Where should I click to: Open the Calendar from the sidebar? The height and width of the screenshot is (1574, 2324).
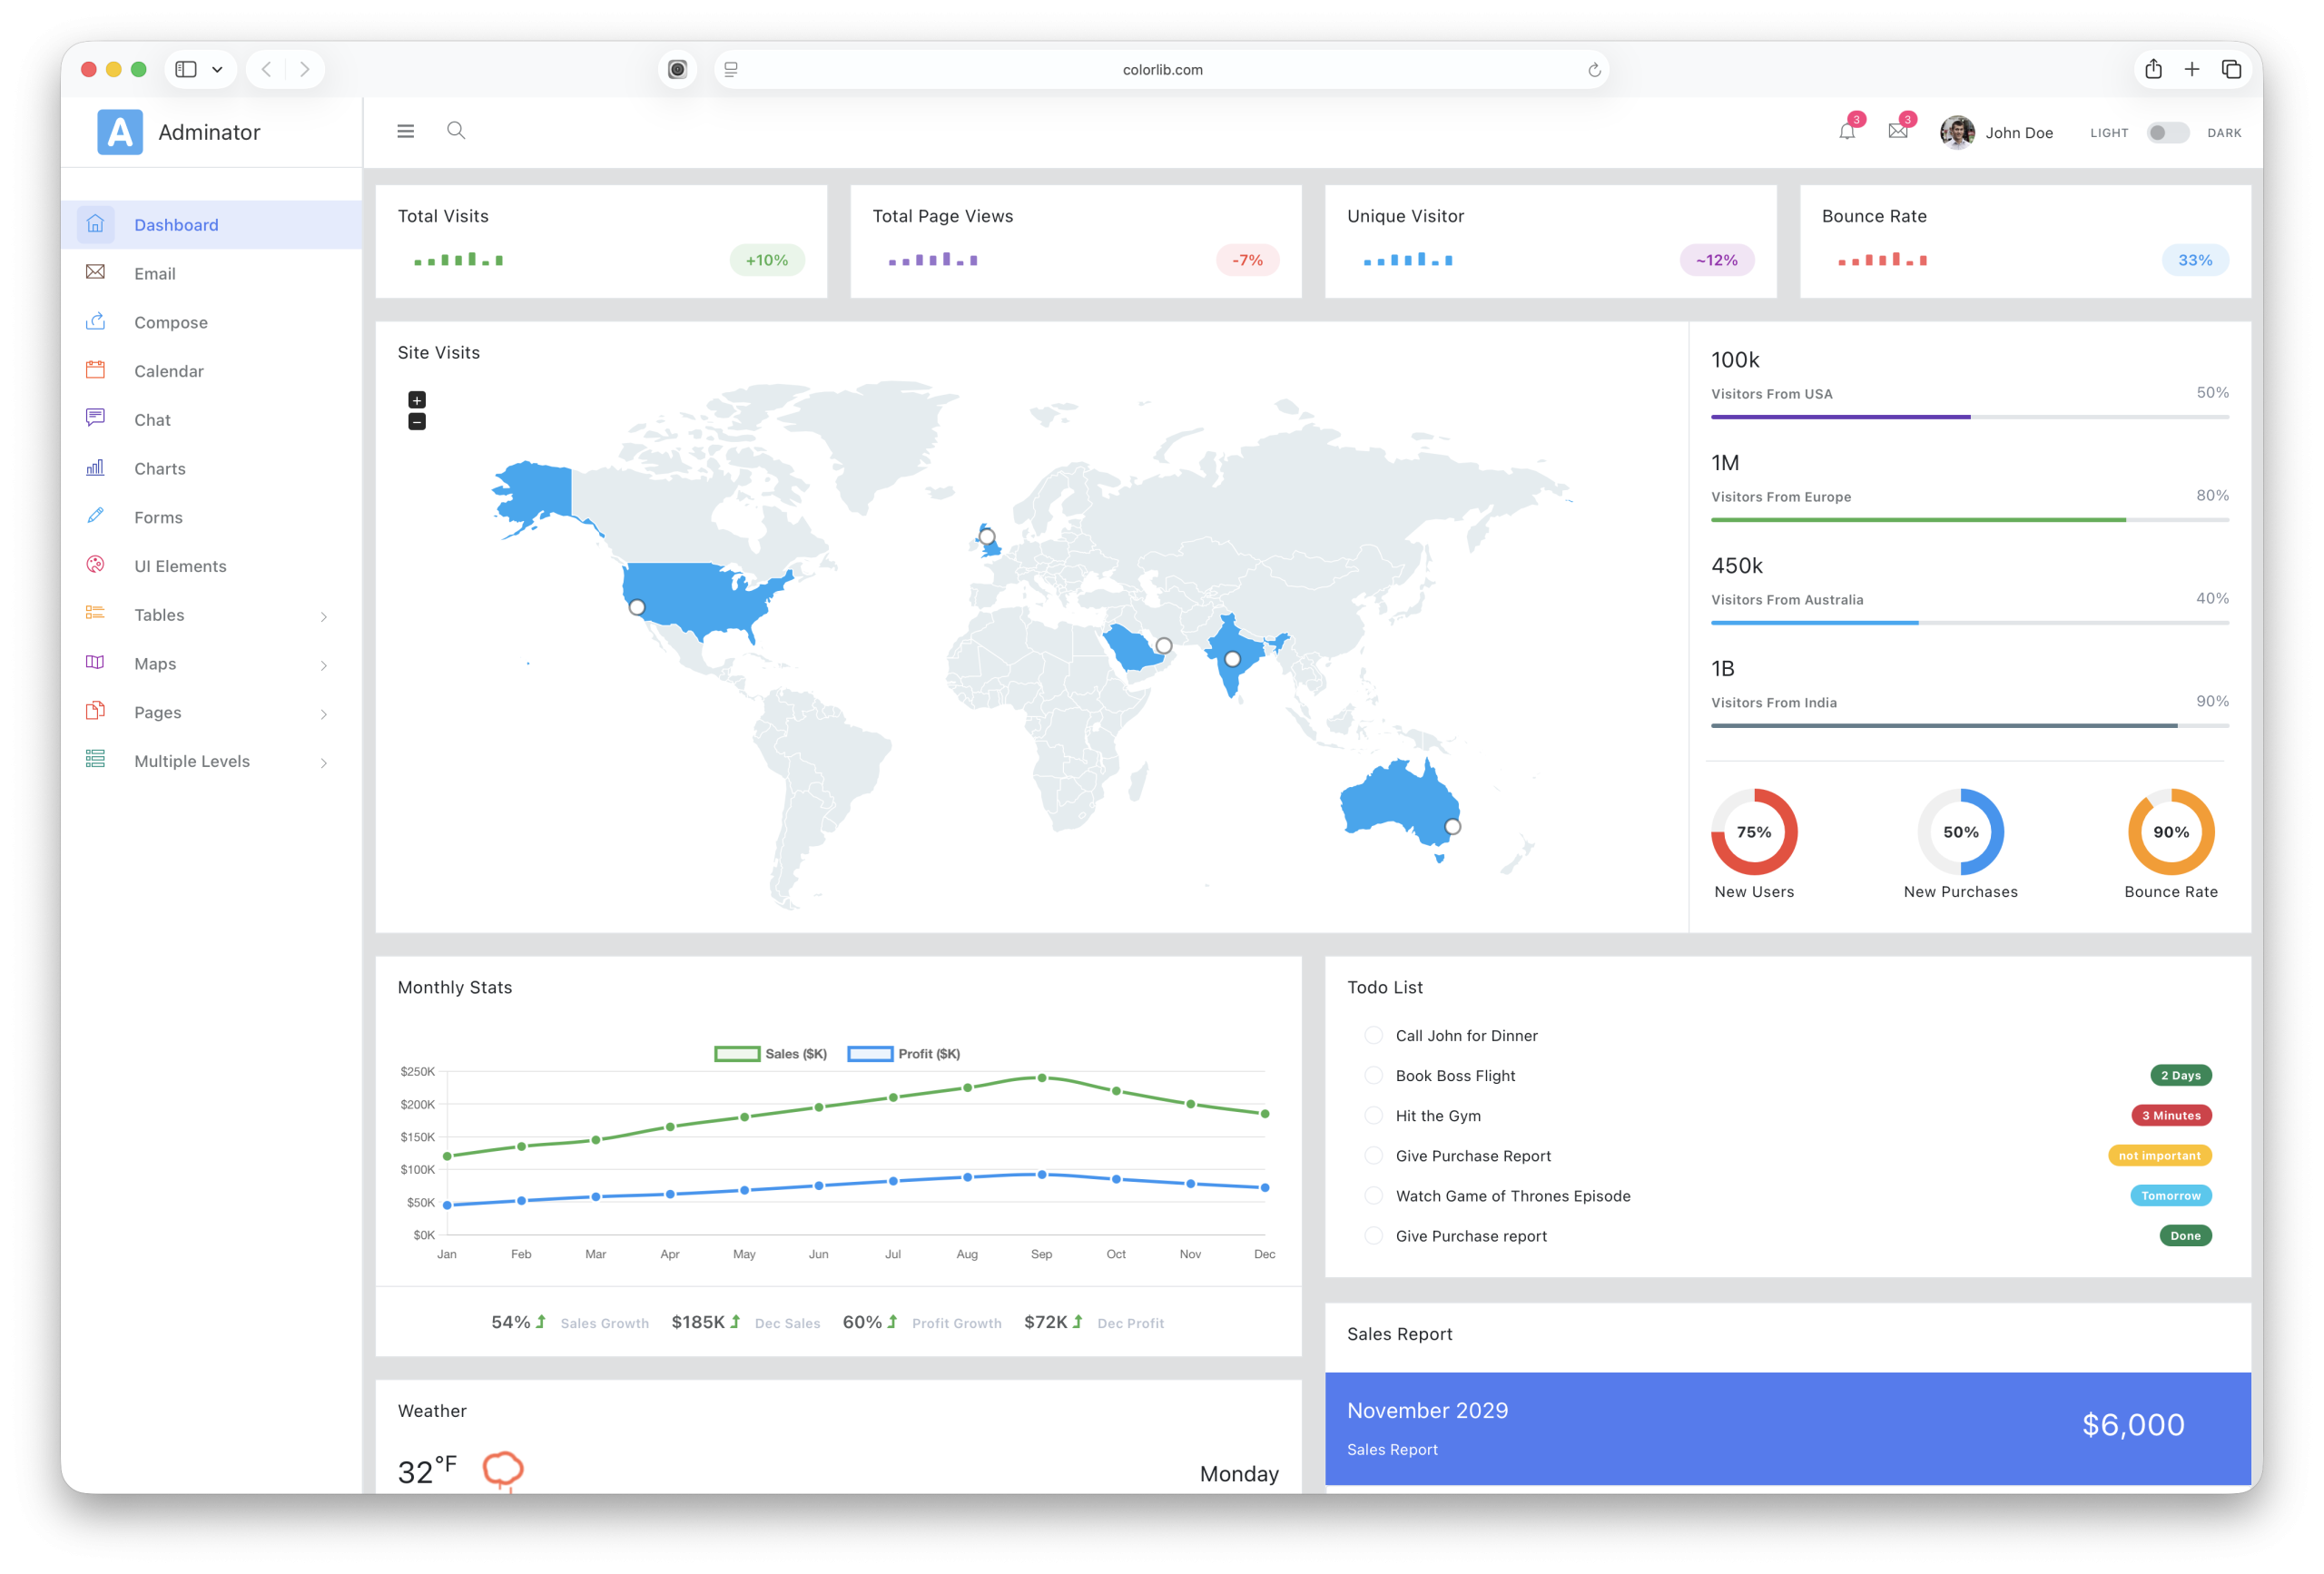tap(169, 370)
